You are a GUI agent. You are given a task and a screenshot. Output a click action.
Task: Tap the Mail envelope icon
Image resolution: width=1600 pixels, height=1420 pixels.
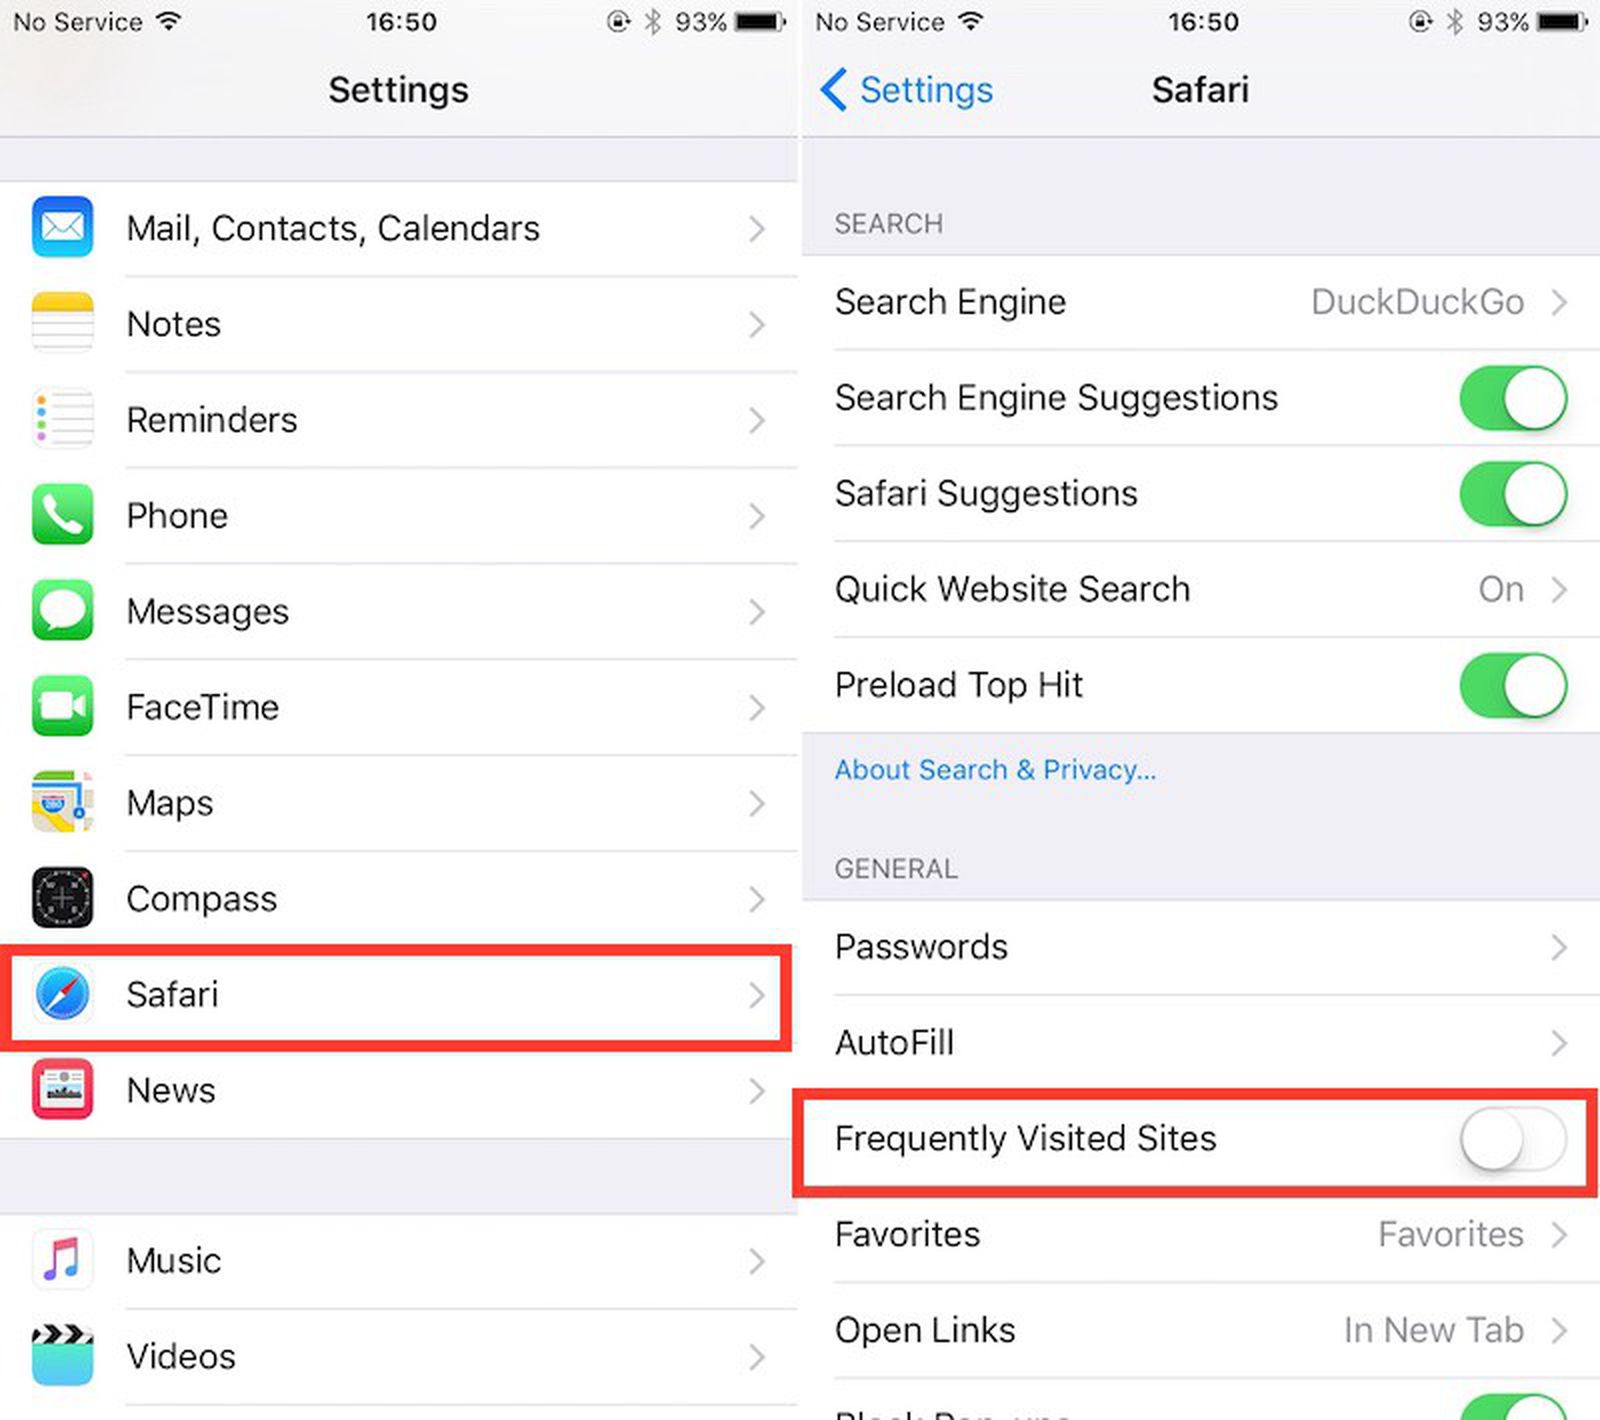point(62,228)
